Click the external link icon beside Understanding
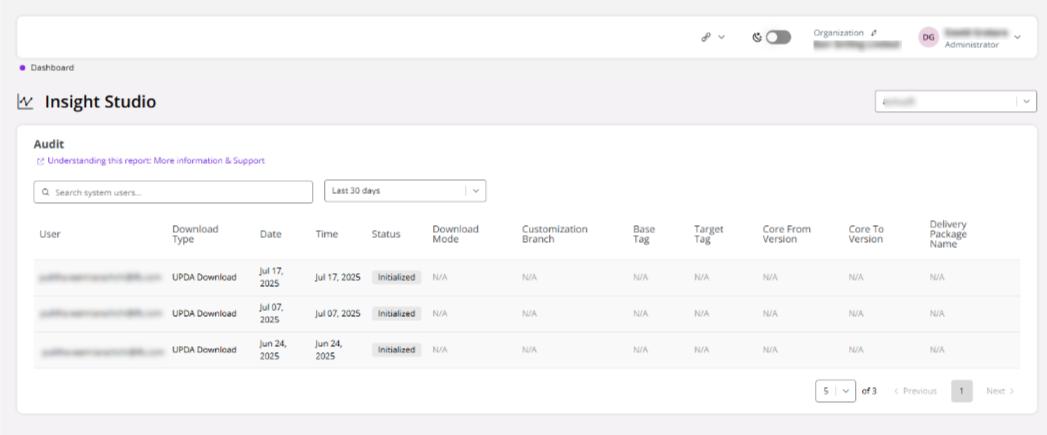This screenshot has height=435, width=1047. click(x=41, y=161)
